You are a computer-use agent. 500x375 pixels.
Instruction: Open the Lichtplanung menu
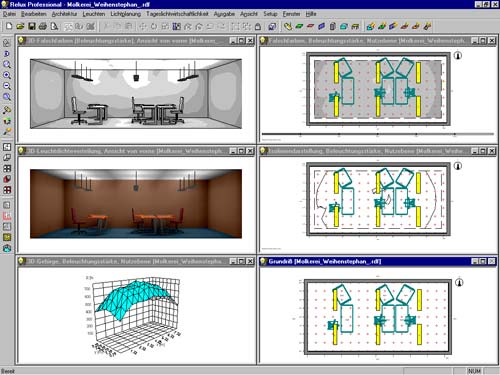[x=126, y=14]
